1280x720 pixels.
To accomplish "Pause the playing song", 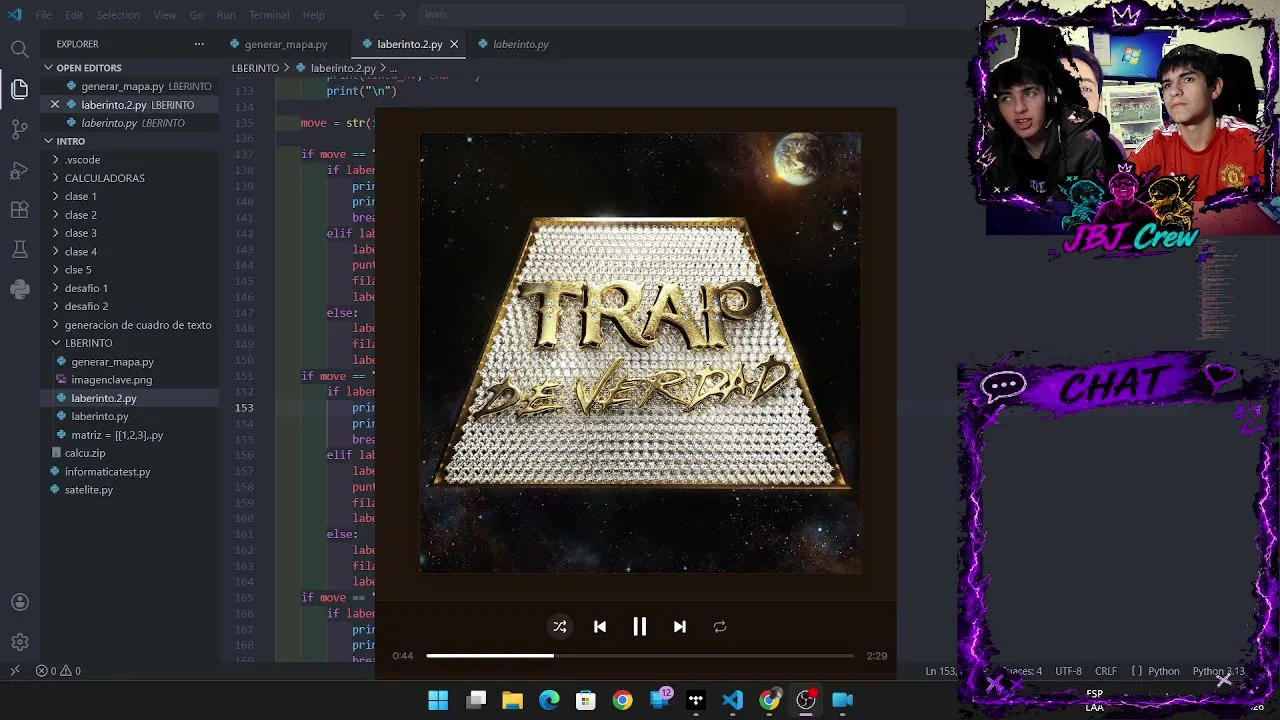I will click(x=640, y=627).
